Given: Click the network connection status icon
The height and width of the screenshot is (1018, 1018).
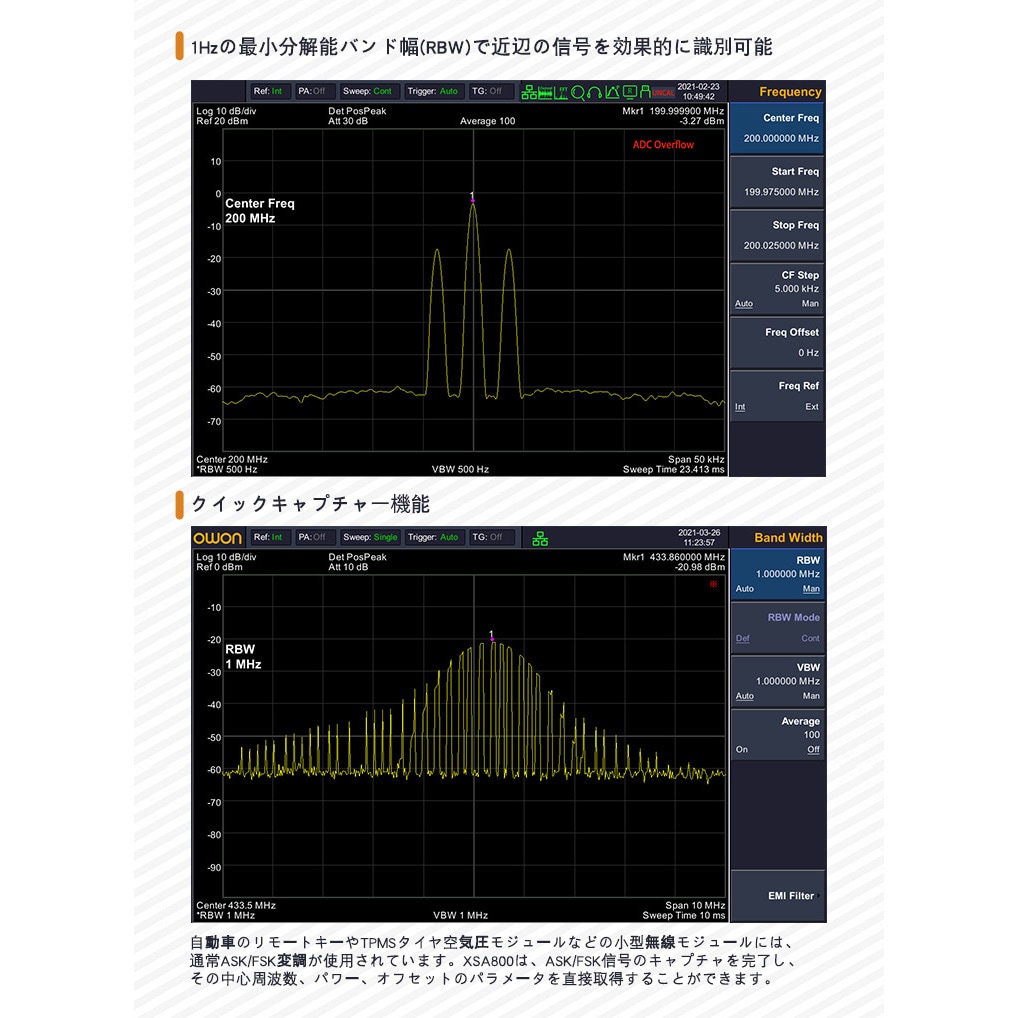Looking at the screenshot, I should click(x=530, y=92).
